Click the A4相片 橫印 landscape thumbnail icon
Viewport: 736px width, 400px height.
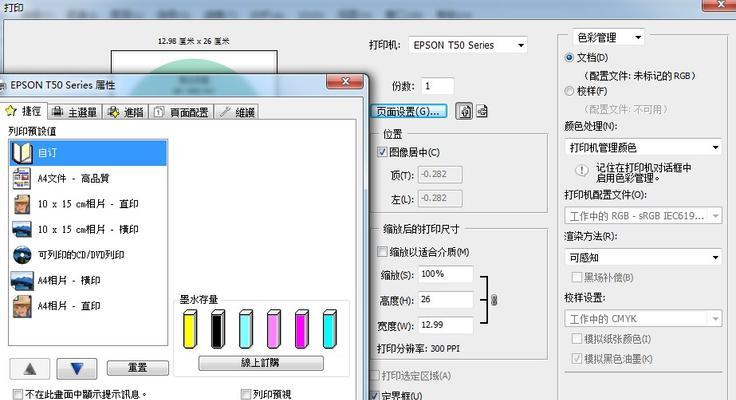point(22,281)
